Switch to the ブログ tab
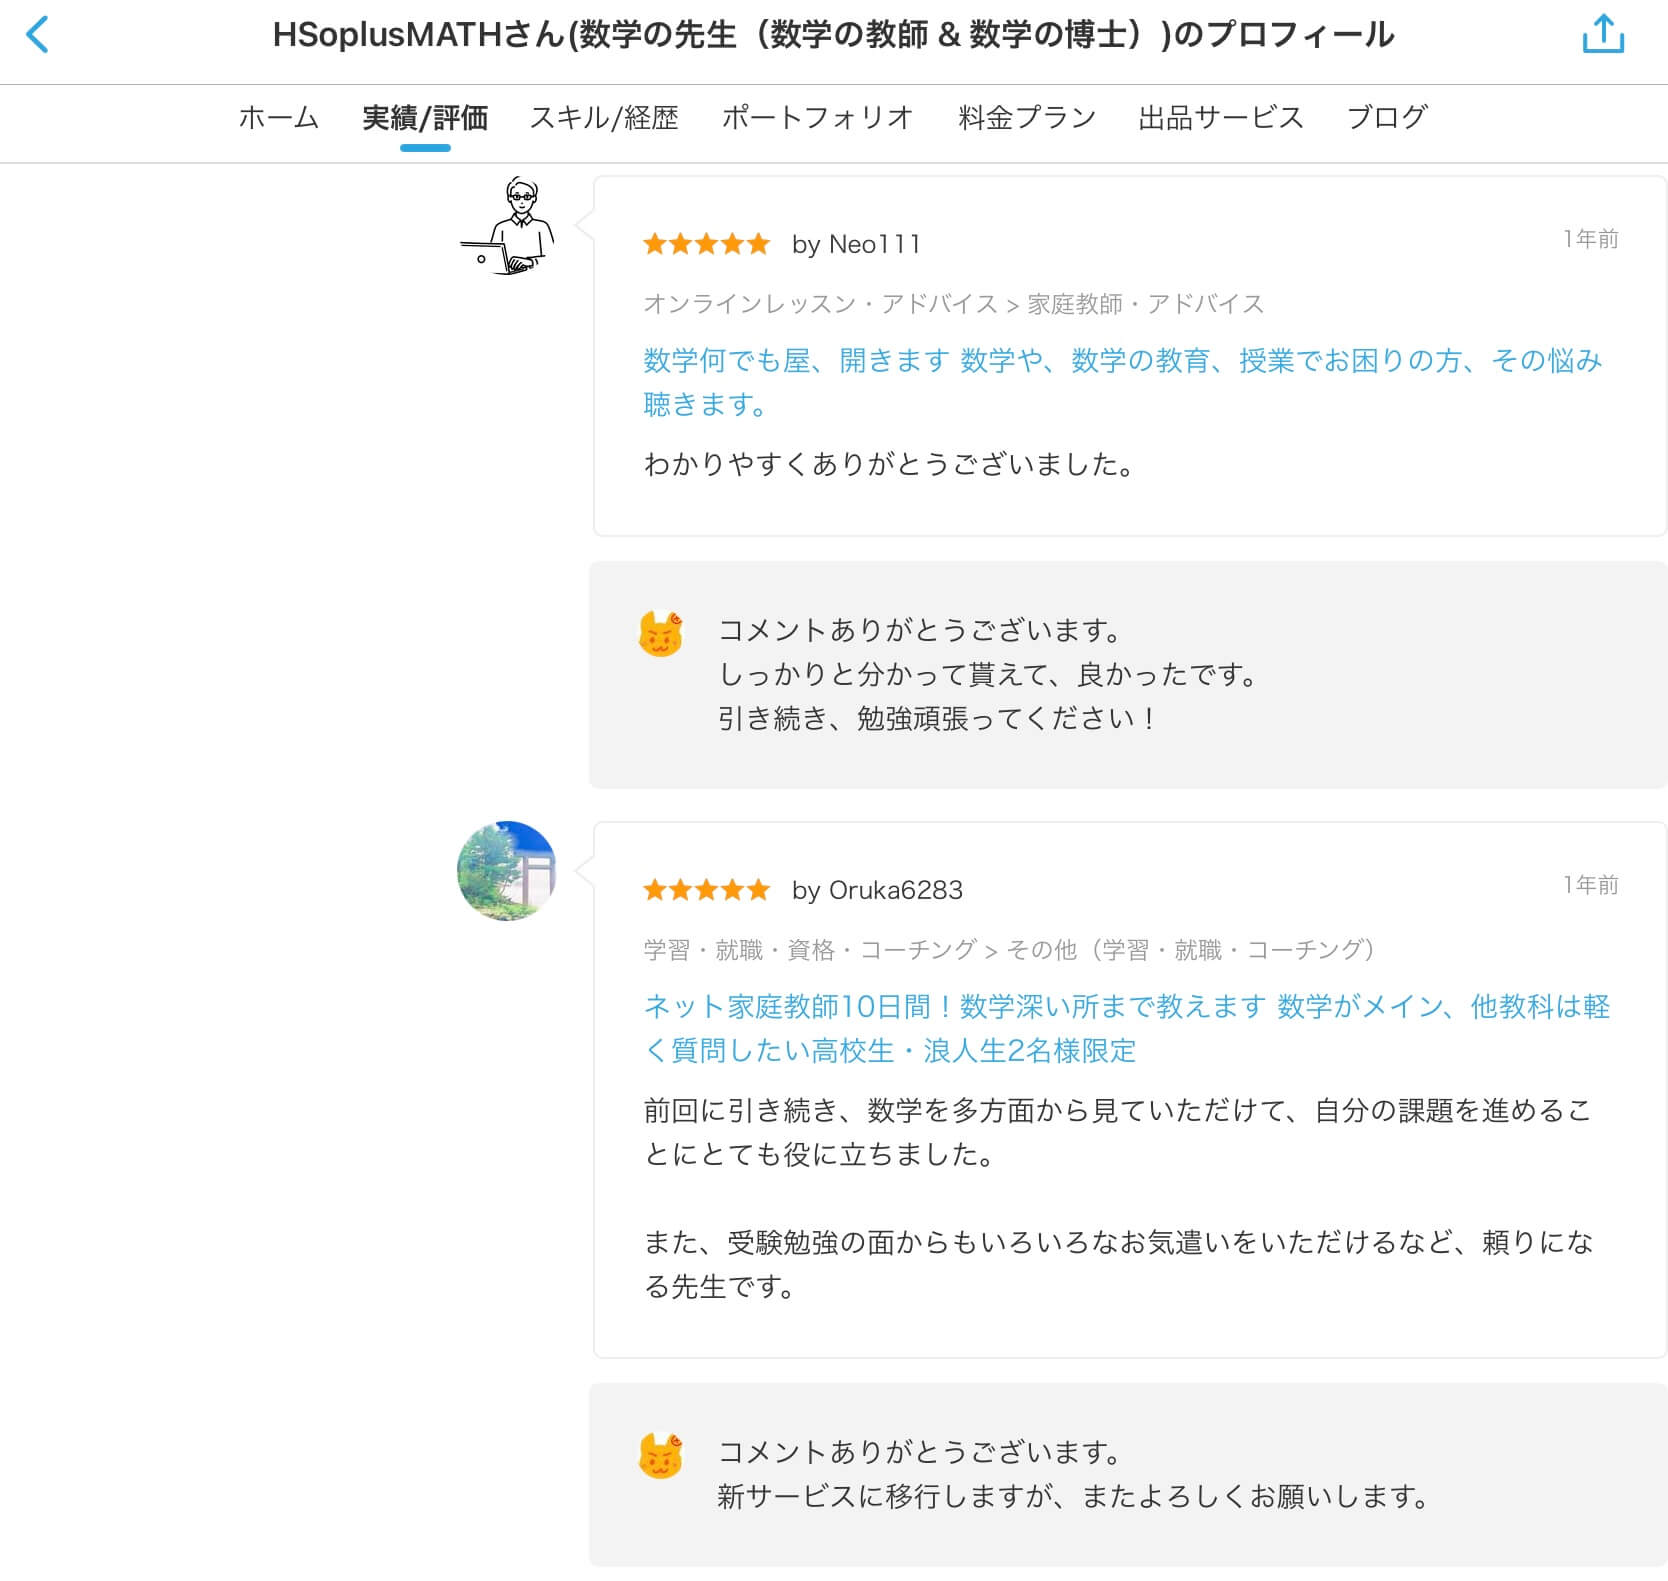Image resolution: width=1668 pixels, height=1581 pixels. click(1386, 118)
